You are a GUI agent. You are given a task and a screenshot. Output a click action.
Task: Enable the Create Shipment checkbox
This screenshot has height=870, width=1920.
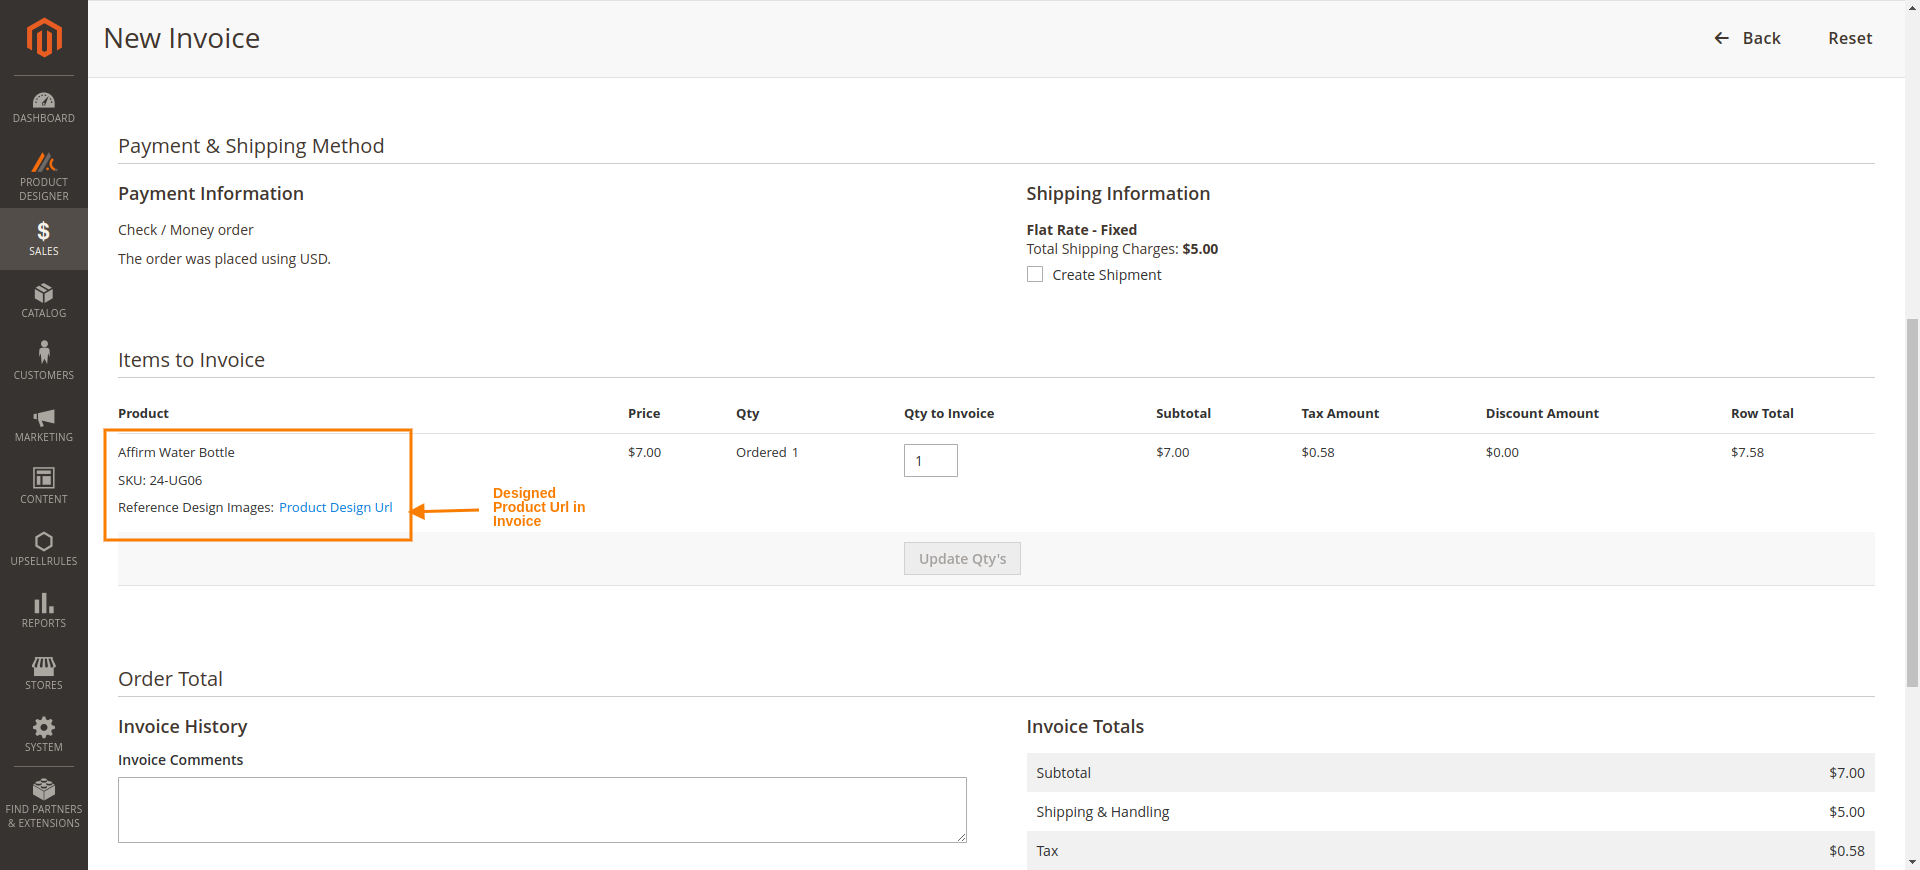point(1035,274)
